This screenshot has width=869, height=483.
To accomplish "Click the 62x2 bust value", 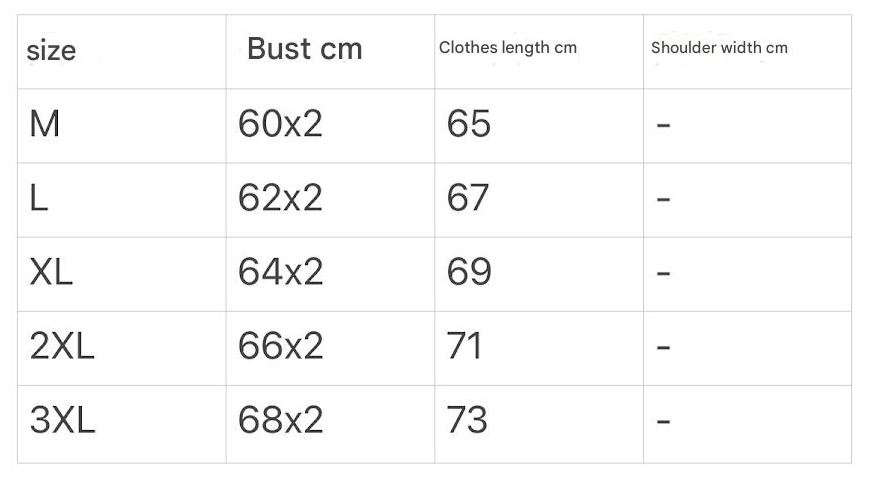I will click(280, 198).
